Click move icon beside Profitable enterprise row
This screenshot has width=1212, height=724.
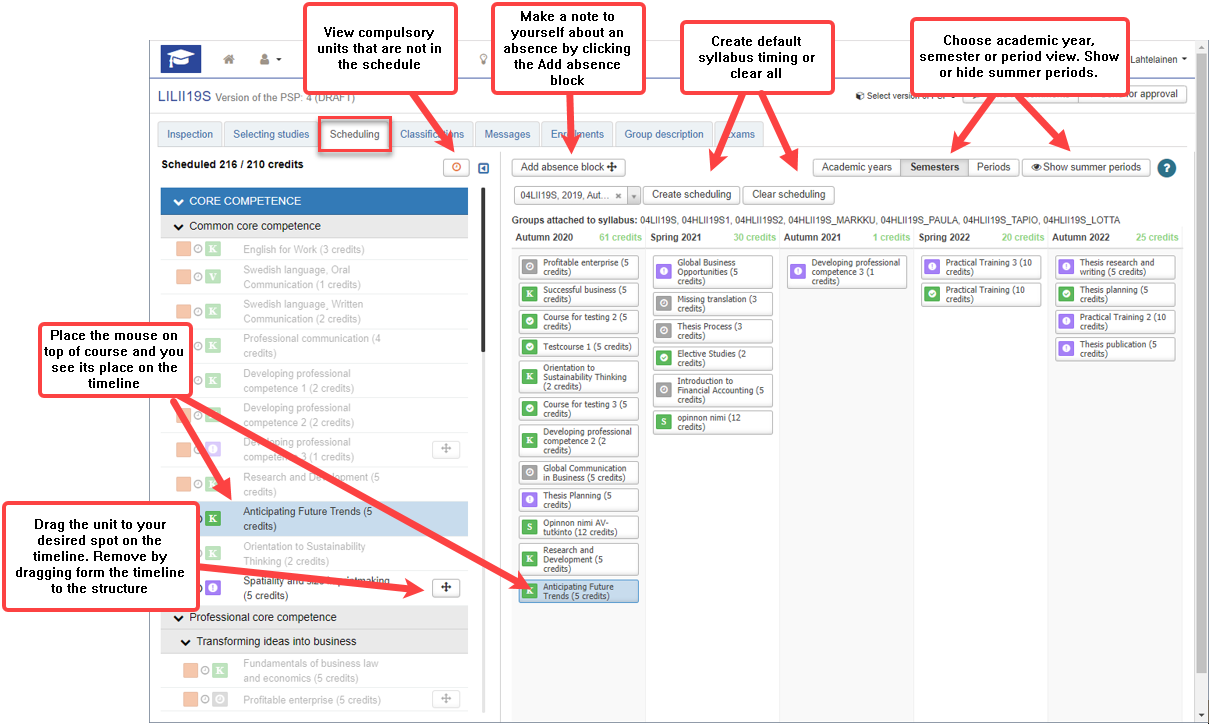446,700
